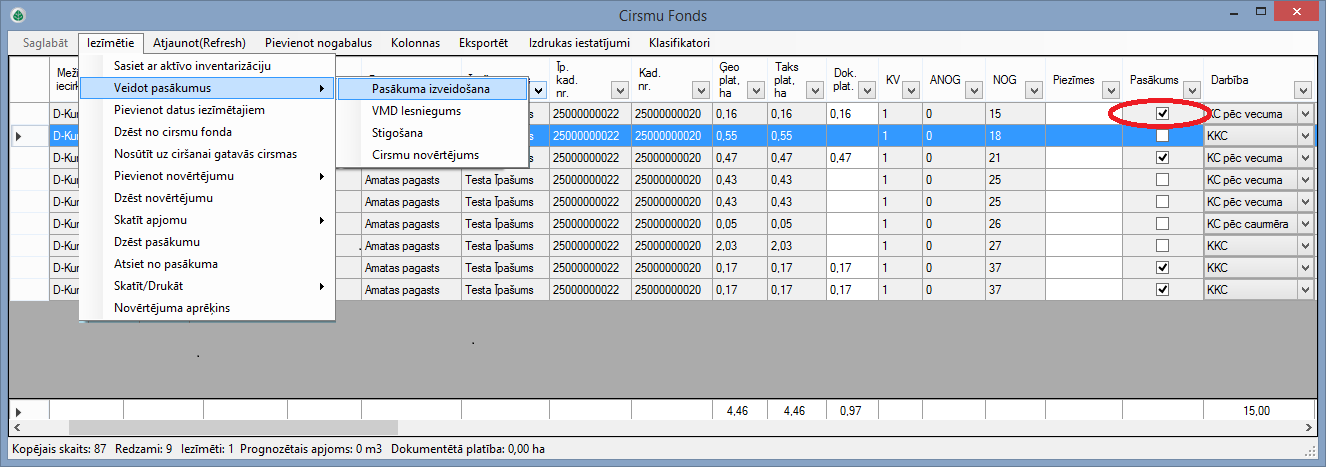
Task: Open the ANOG column filter dropdown
Action: [x=974, y=91]
